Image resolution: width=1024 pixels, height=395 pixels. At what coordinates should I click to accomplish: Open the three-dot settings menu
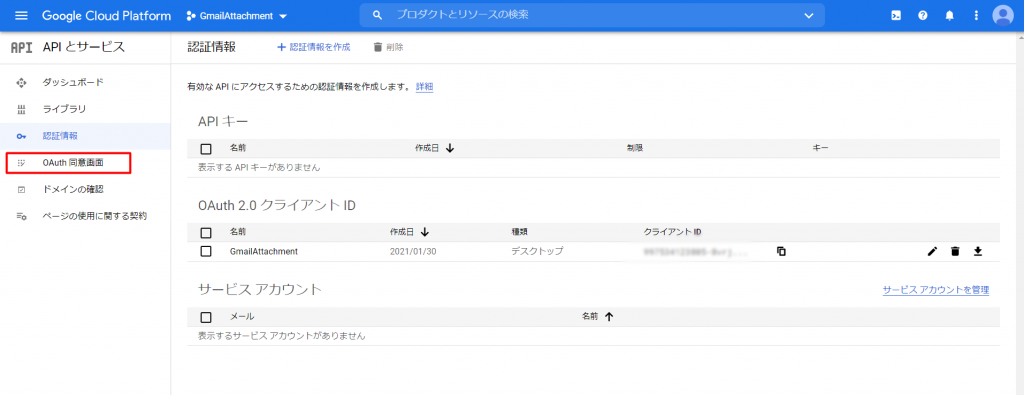(x=976, y=16)
